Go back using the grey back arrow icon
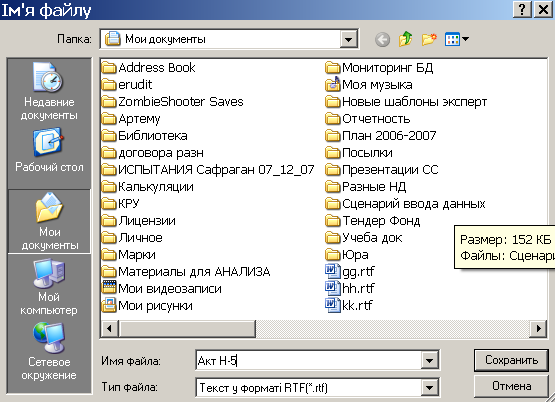This screenshot has width=555, height=402. [x=382, y=39]
